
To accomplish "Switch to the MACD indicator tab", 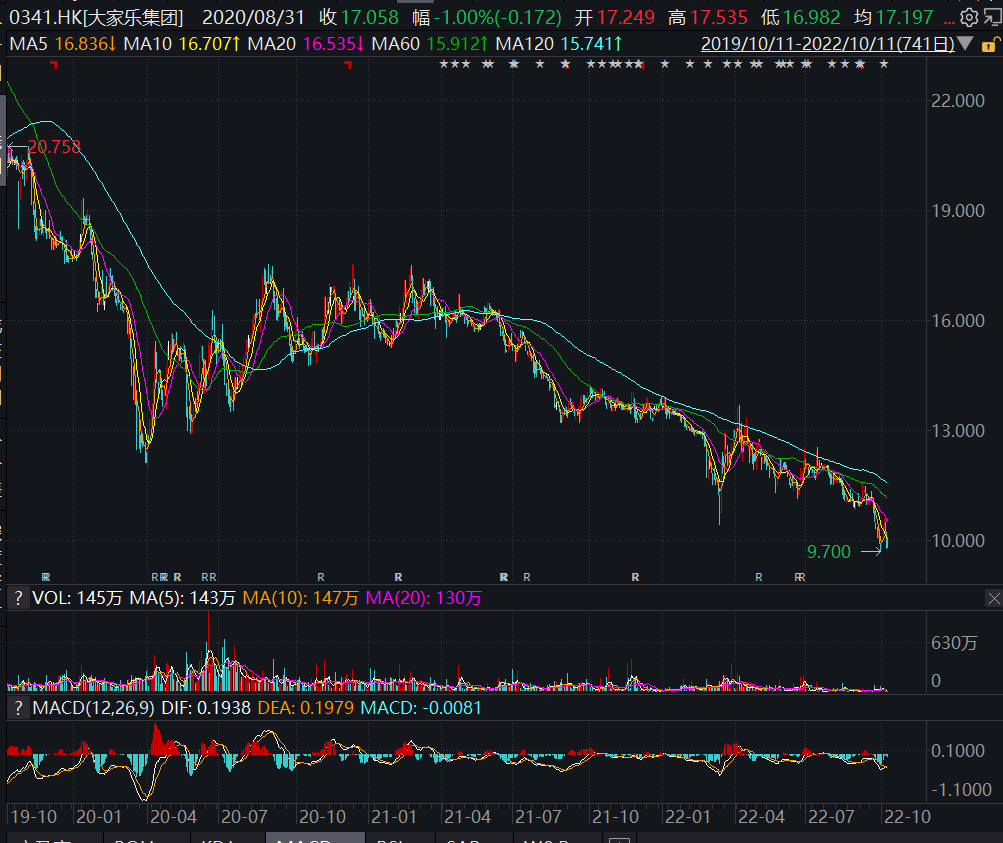I will click(x=304, y=840).
